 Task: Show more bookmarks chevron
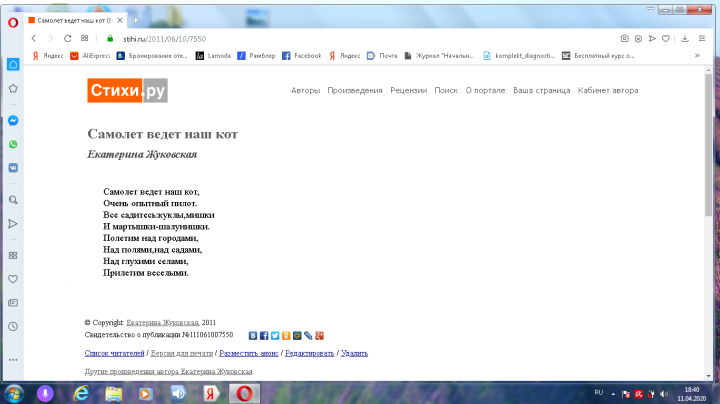(x=697, y=56)
